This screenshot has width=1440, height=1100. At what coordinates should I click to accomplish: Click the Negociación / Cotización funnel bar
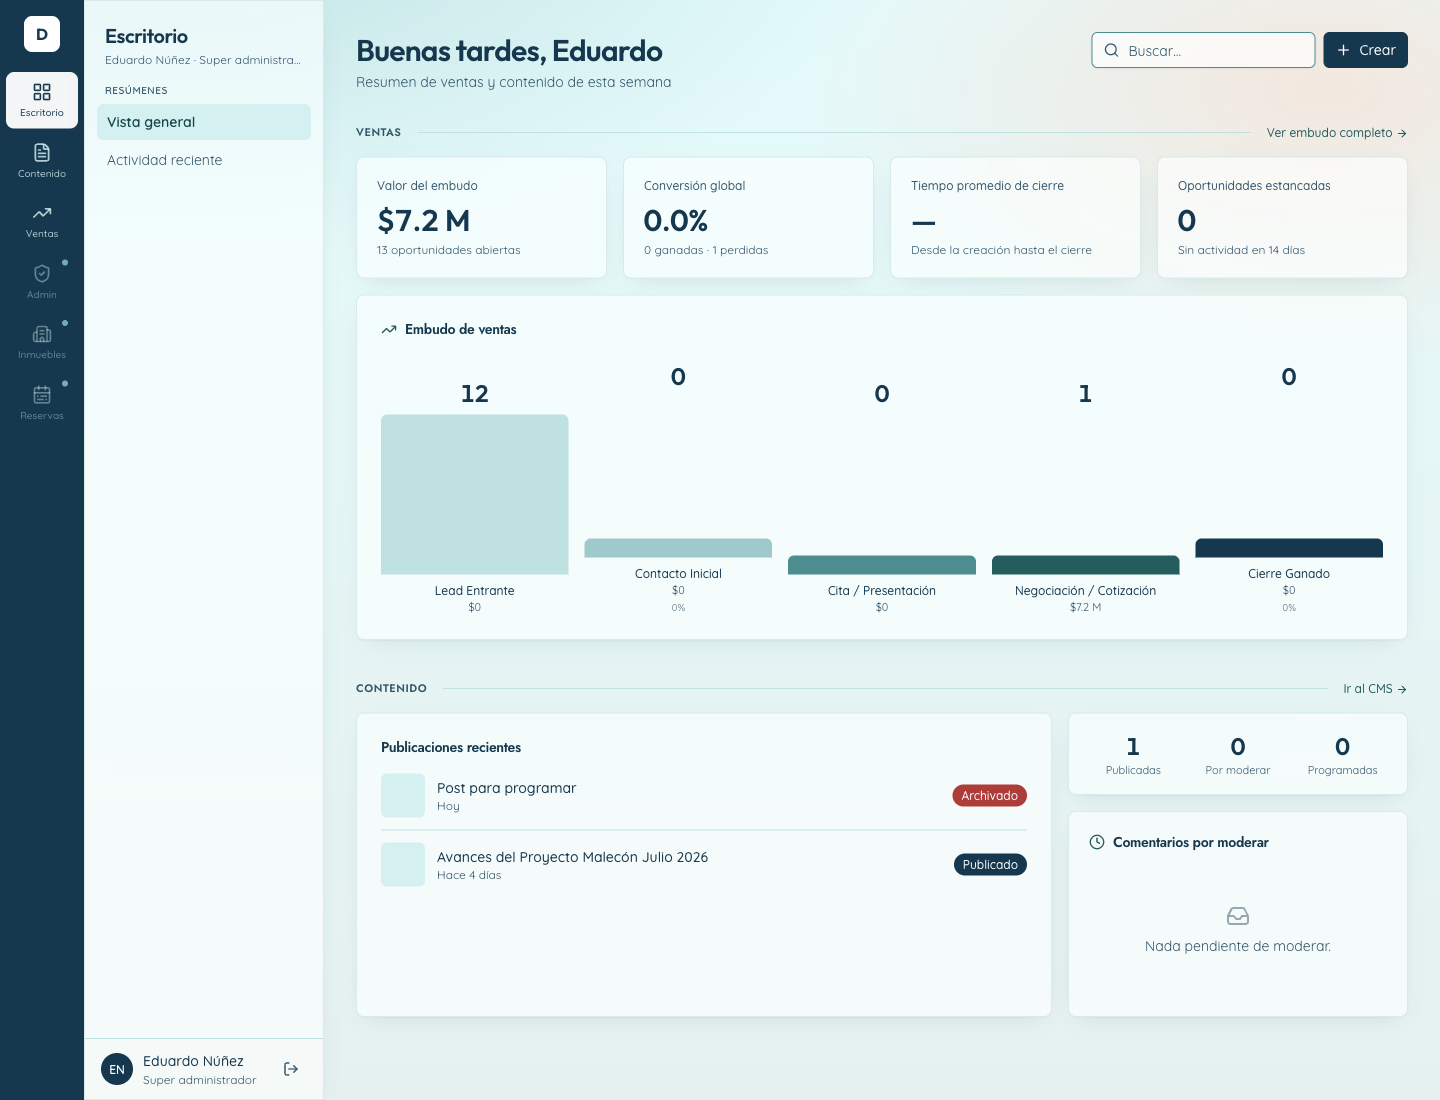click(x=1085, y=565)
